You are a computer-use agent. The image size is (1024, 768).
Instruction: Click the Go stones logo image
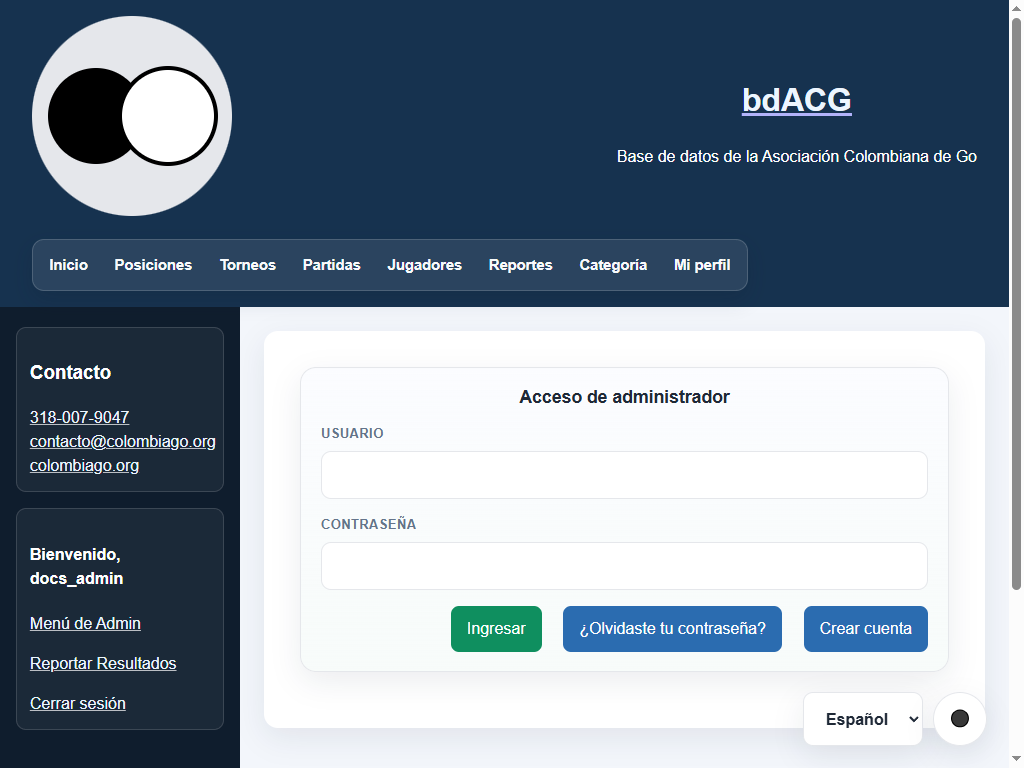132,116
